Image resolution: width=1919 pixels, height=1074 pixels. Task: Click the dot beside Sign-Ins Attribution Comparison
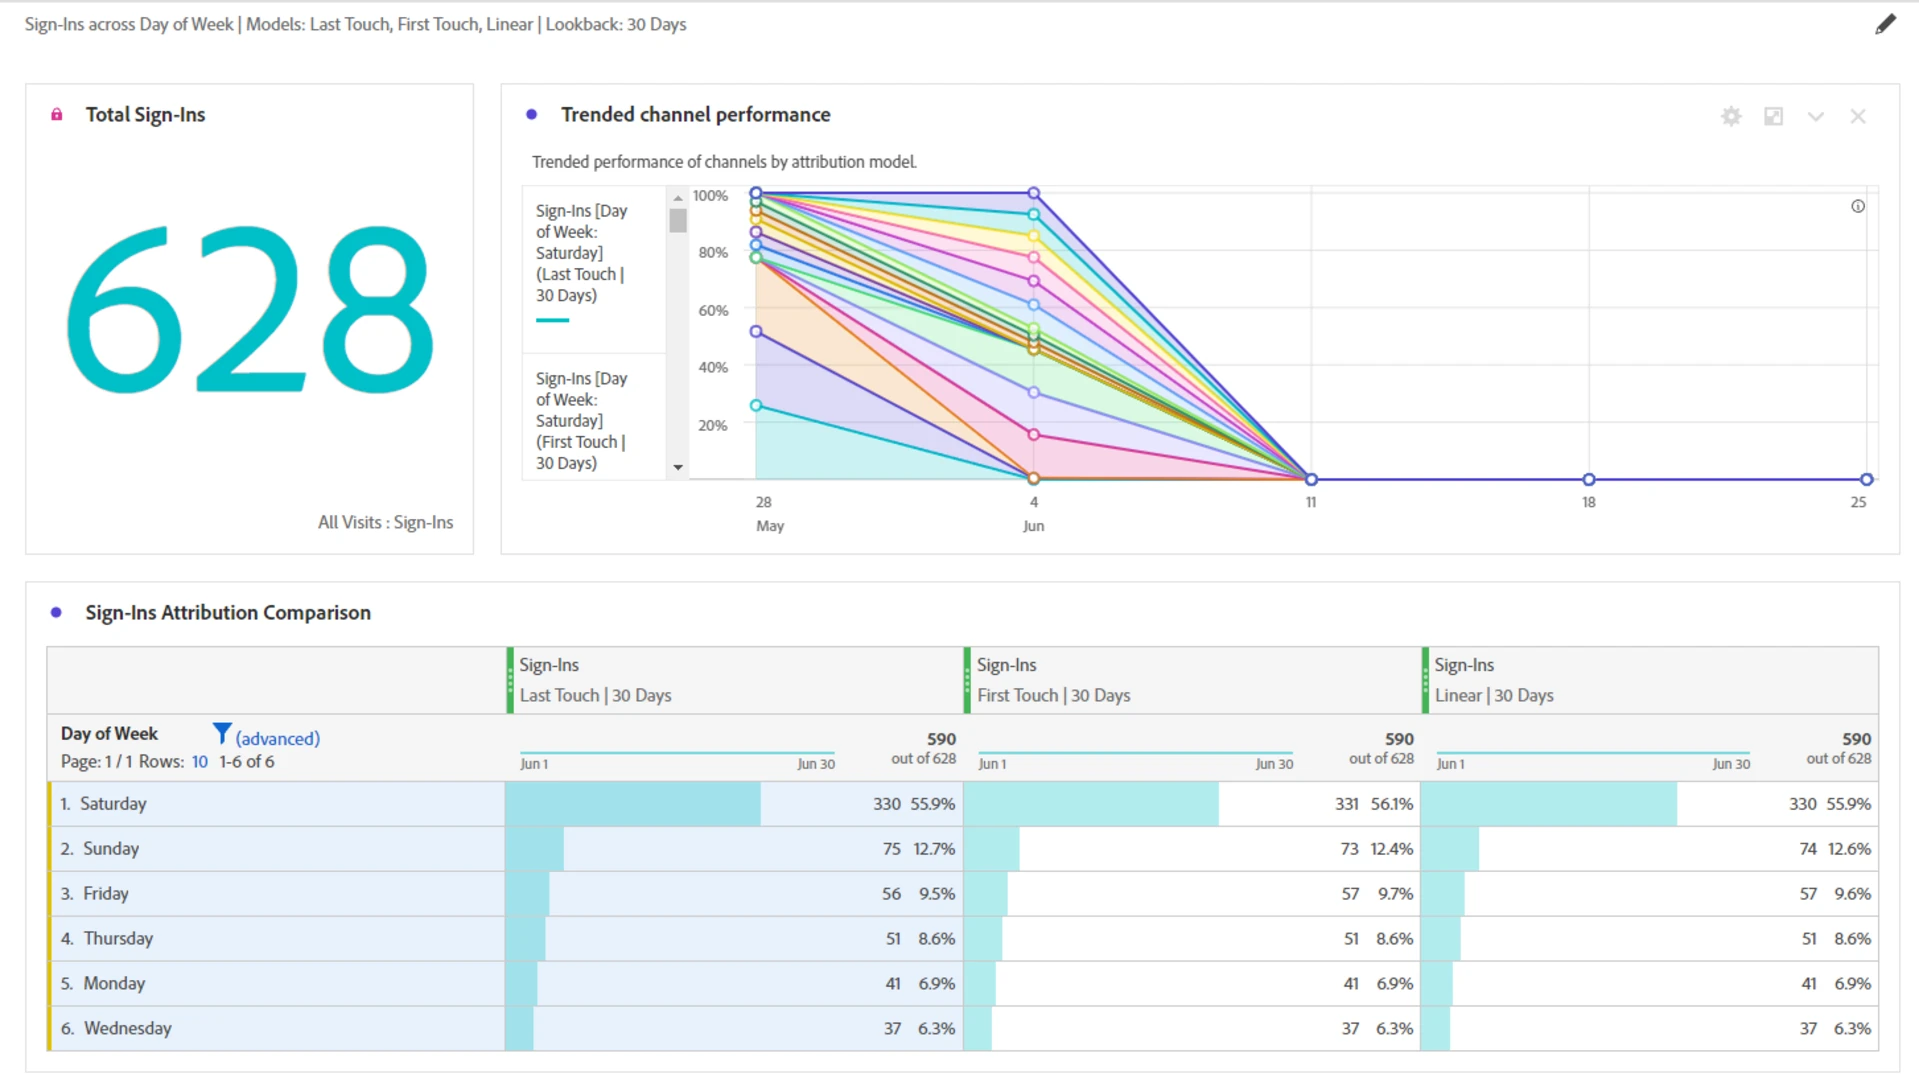coord(57,613)
